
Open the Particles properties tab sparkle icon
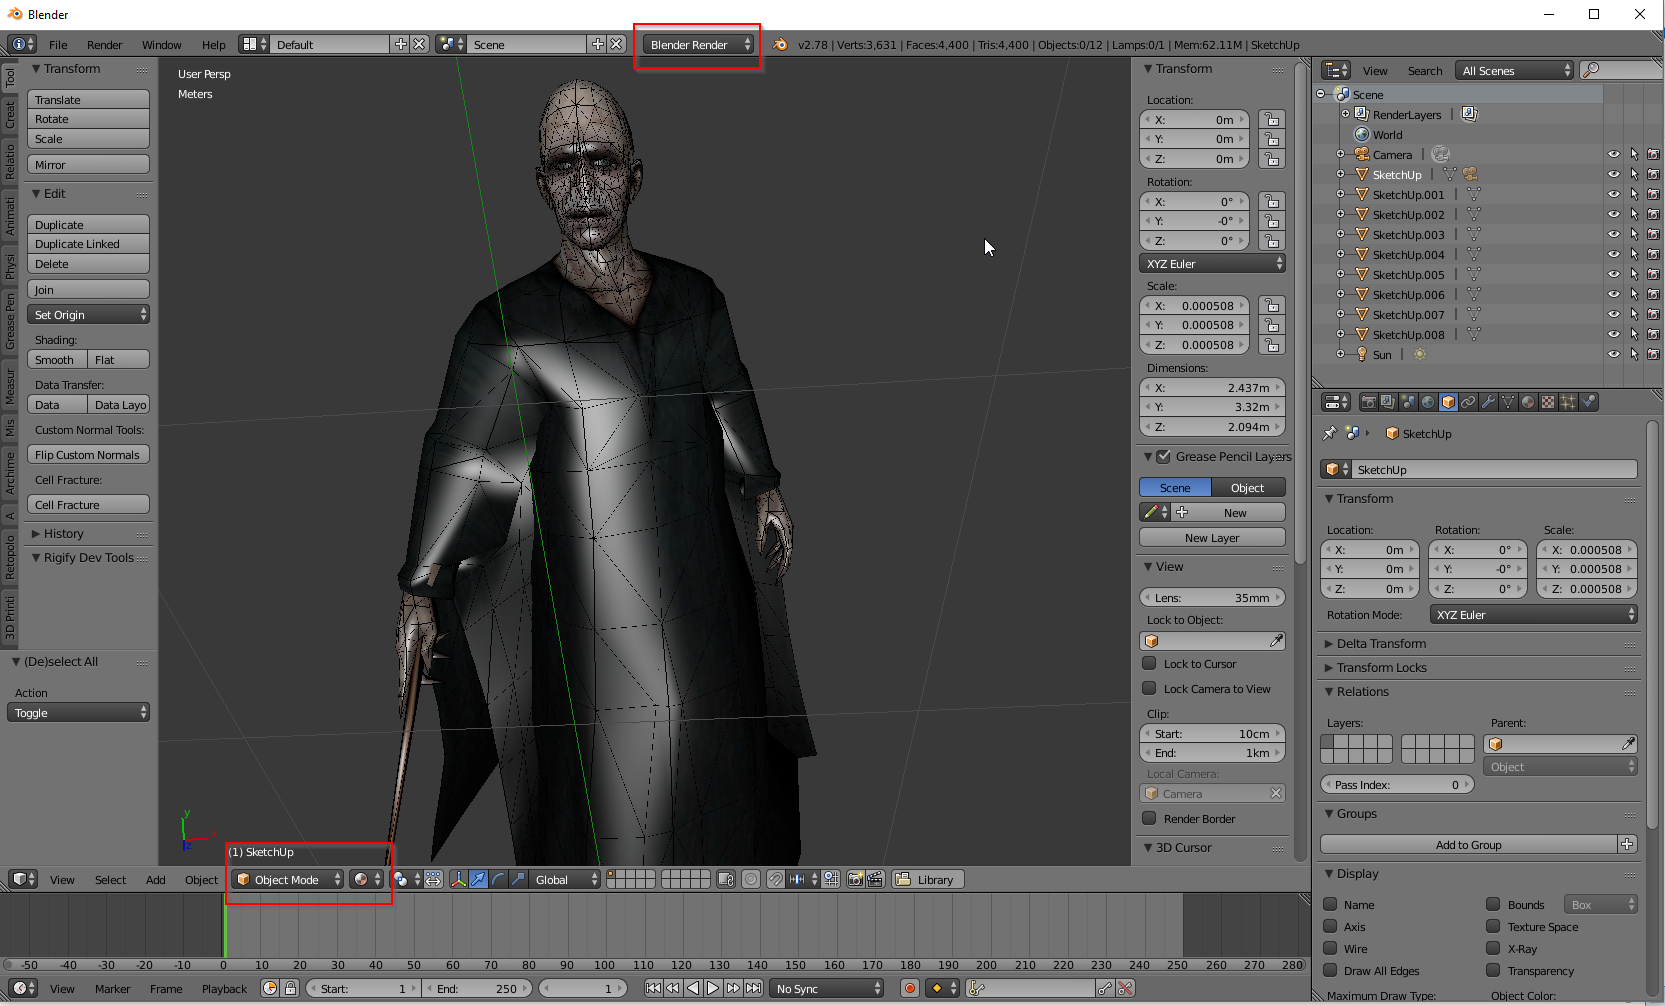(x=1568, y=402)
